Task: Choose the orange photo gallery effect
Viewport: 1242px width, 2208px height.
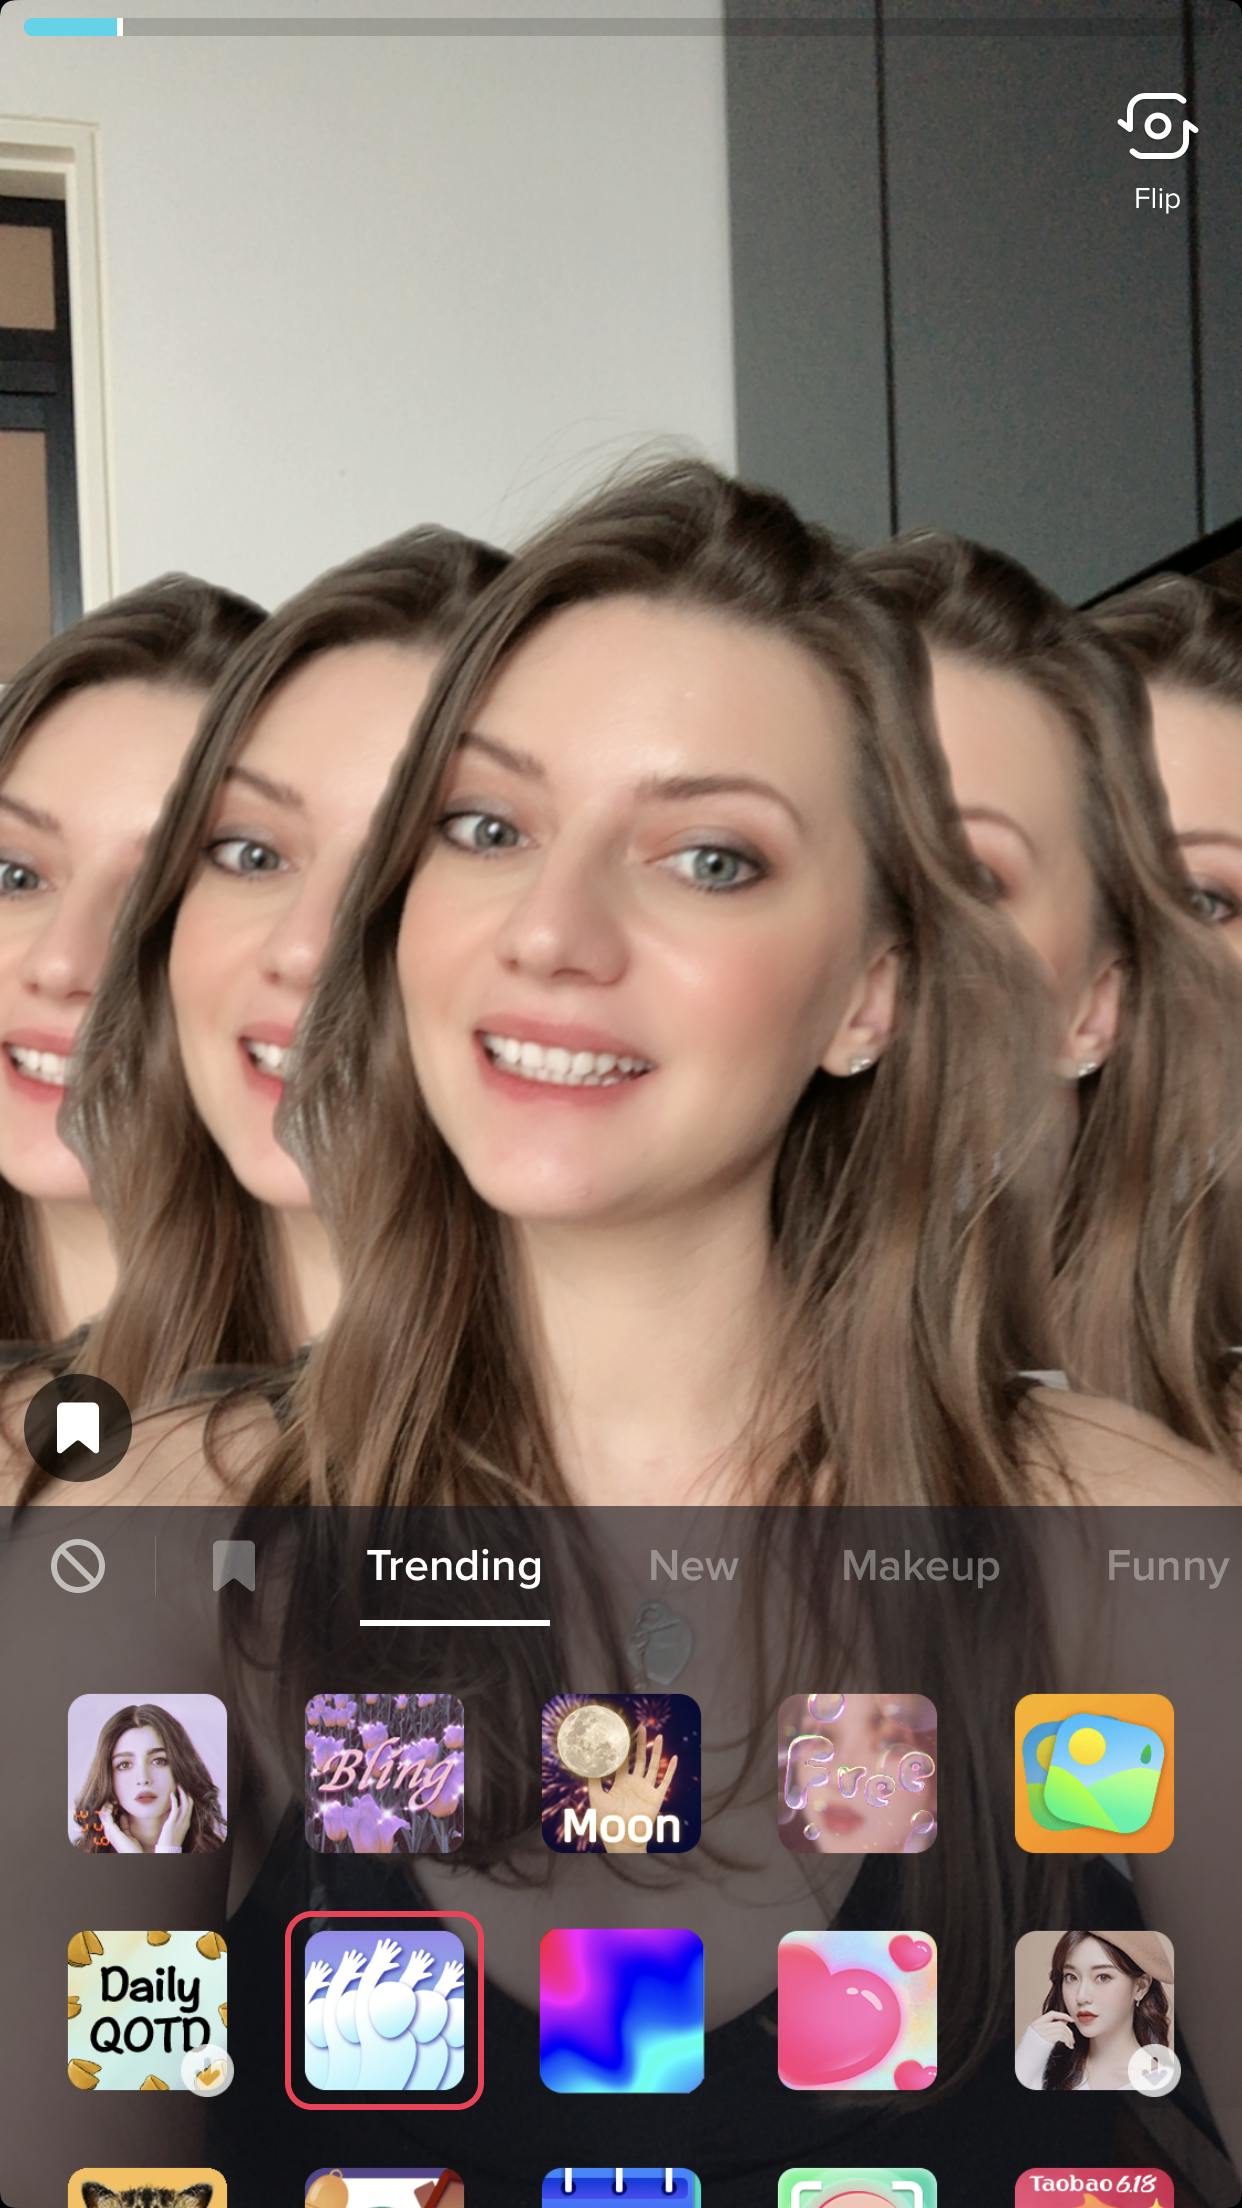Action: [1094, 1773]
